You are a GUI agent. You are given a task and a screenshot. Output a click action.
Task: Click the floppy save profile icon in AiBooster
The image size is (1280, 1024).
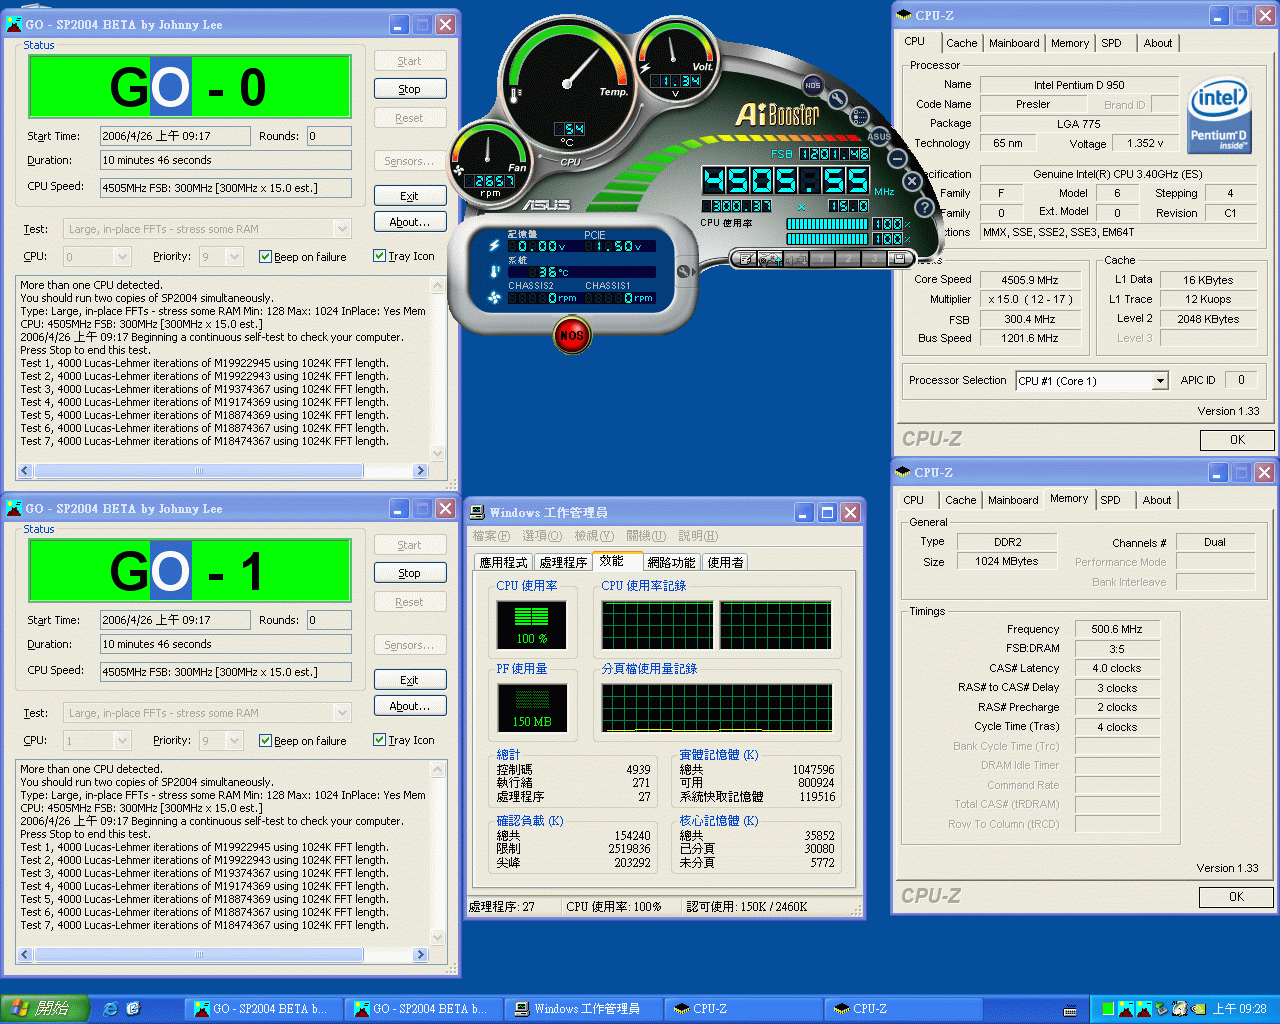[x=898, y=259]
